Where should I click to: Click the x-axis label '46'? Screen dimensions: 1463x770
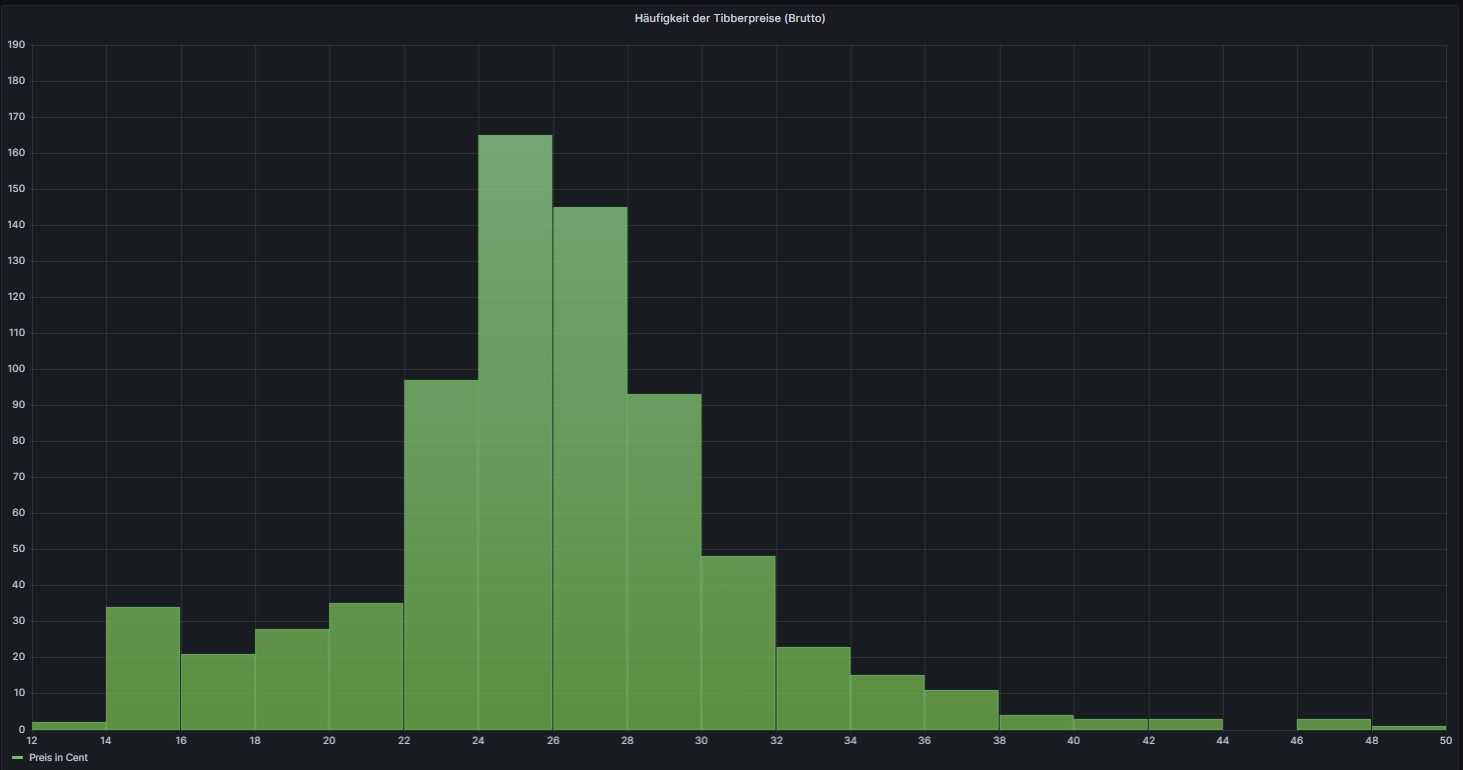(1297, 741)
